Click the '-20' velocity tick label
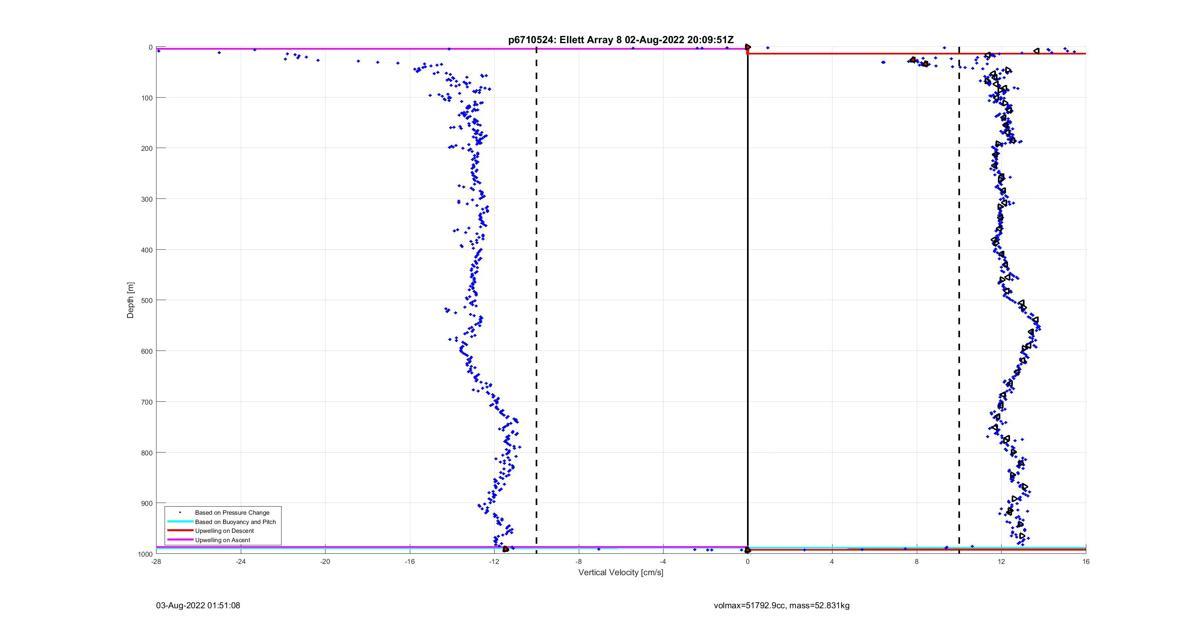 325,561
